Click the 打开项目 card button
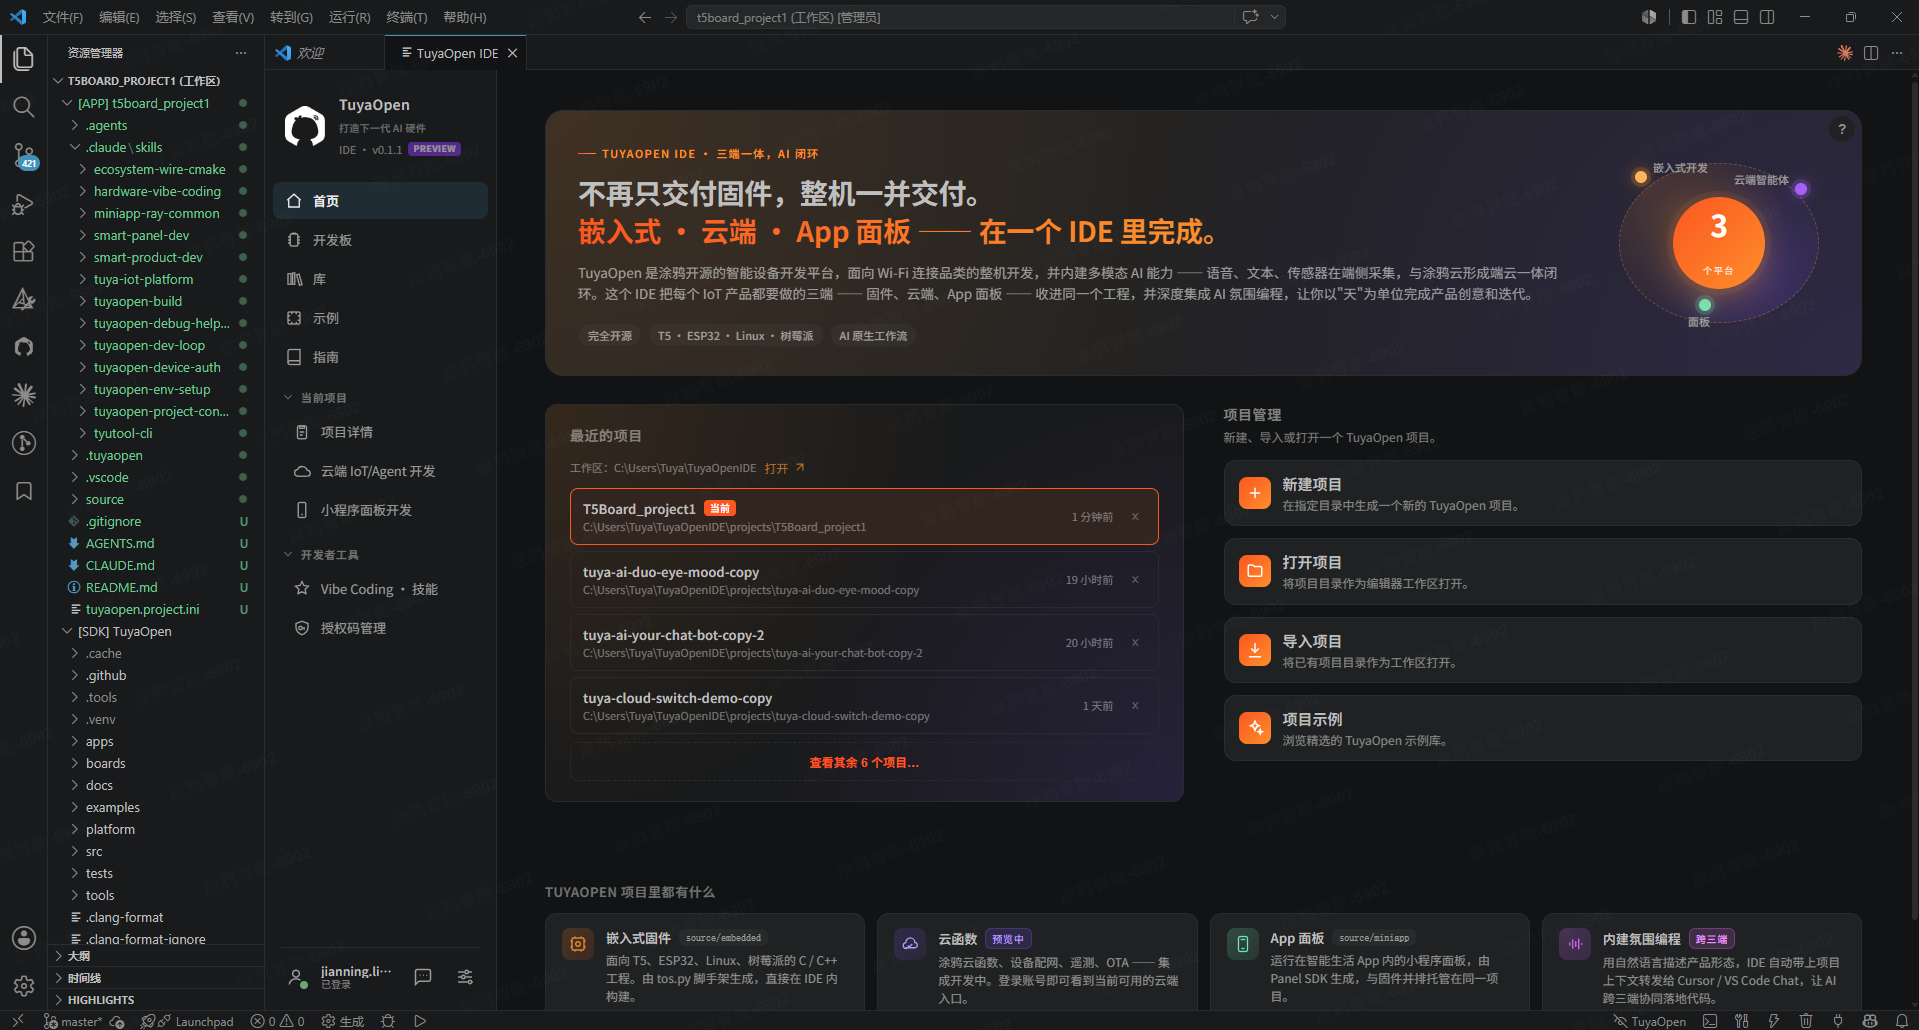 coord(1542,572)
